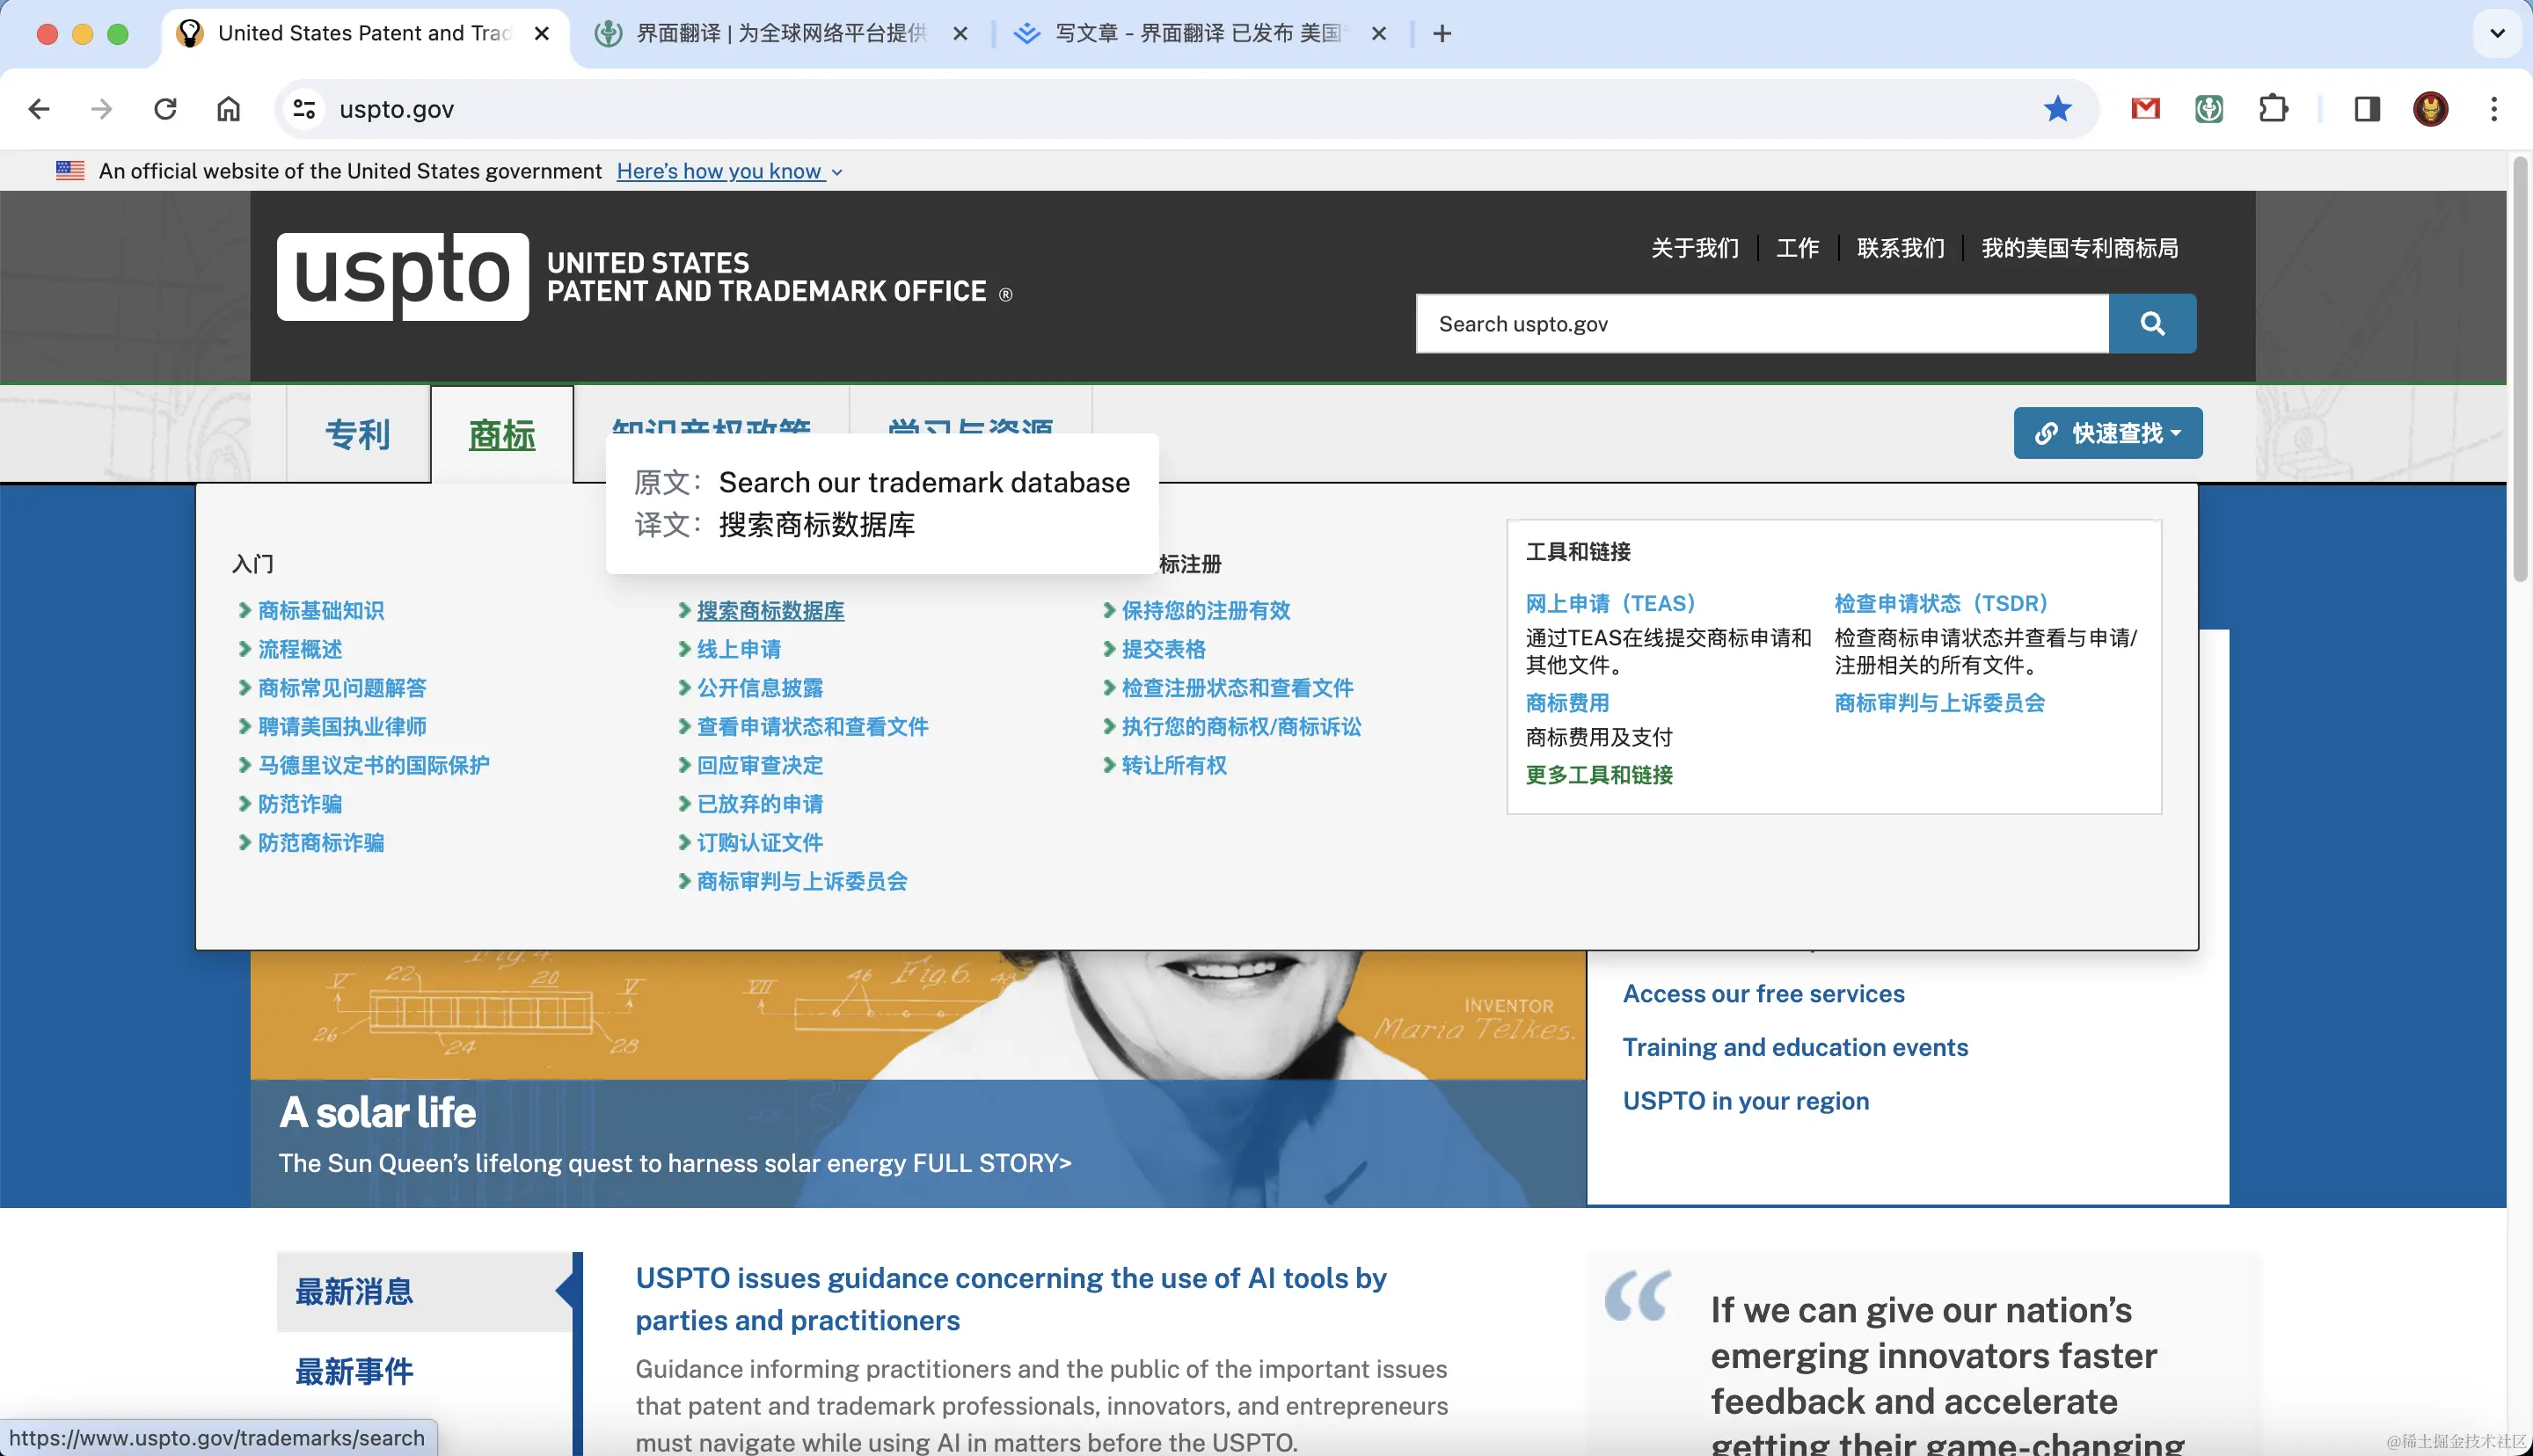Click inside the Search uspto.gov field

[x=1760, y=323]
